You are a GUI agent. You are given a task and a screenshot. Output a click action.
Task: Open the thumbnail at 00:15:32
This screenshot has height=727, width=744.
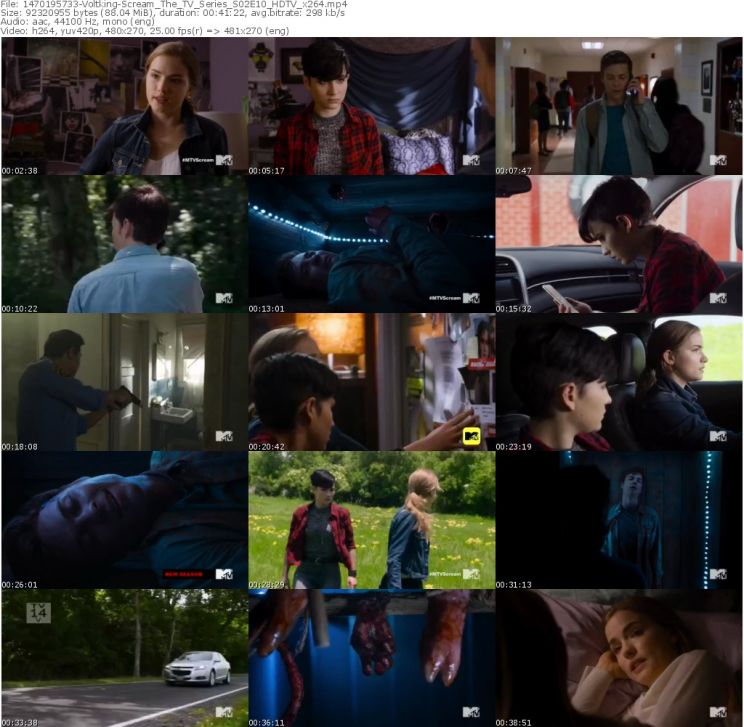619,244
